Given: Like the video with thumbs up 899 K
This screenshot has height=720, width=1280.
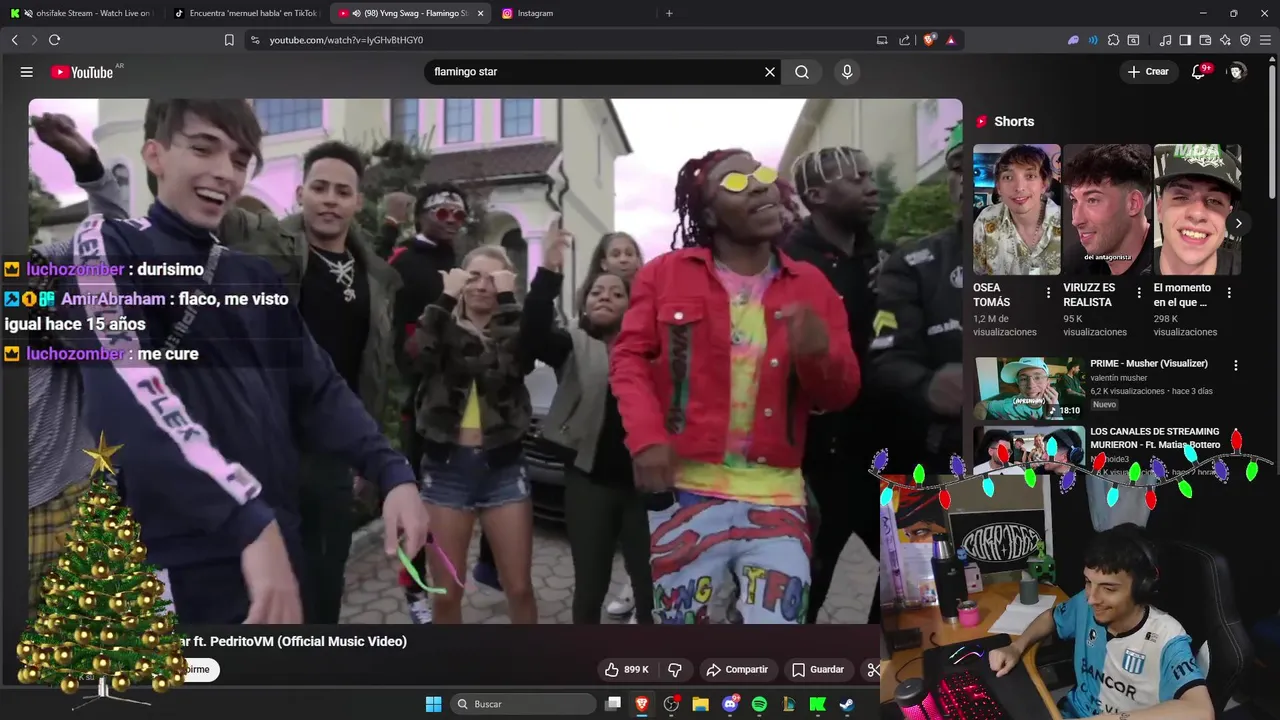Looking at the screenshot, I should (627, 669).
